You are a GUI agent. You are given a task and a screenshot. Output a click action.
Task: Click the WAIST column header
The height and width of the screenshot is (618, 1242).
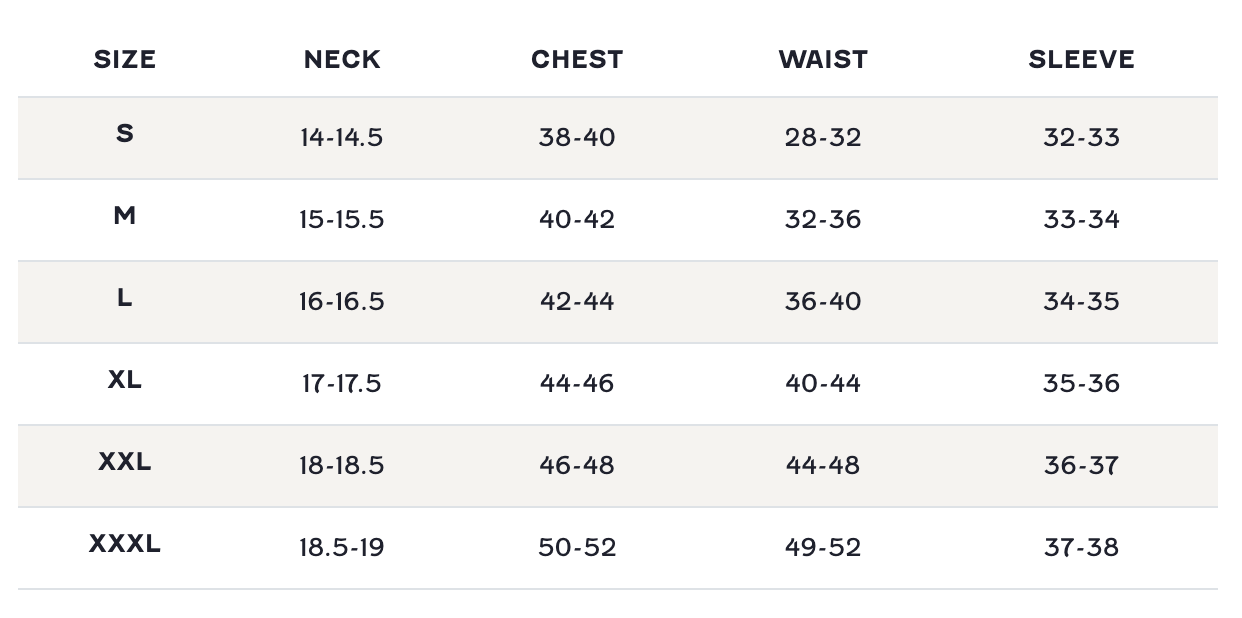click(x=823, y=60)
